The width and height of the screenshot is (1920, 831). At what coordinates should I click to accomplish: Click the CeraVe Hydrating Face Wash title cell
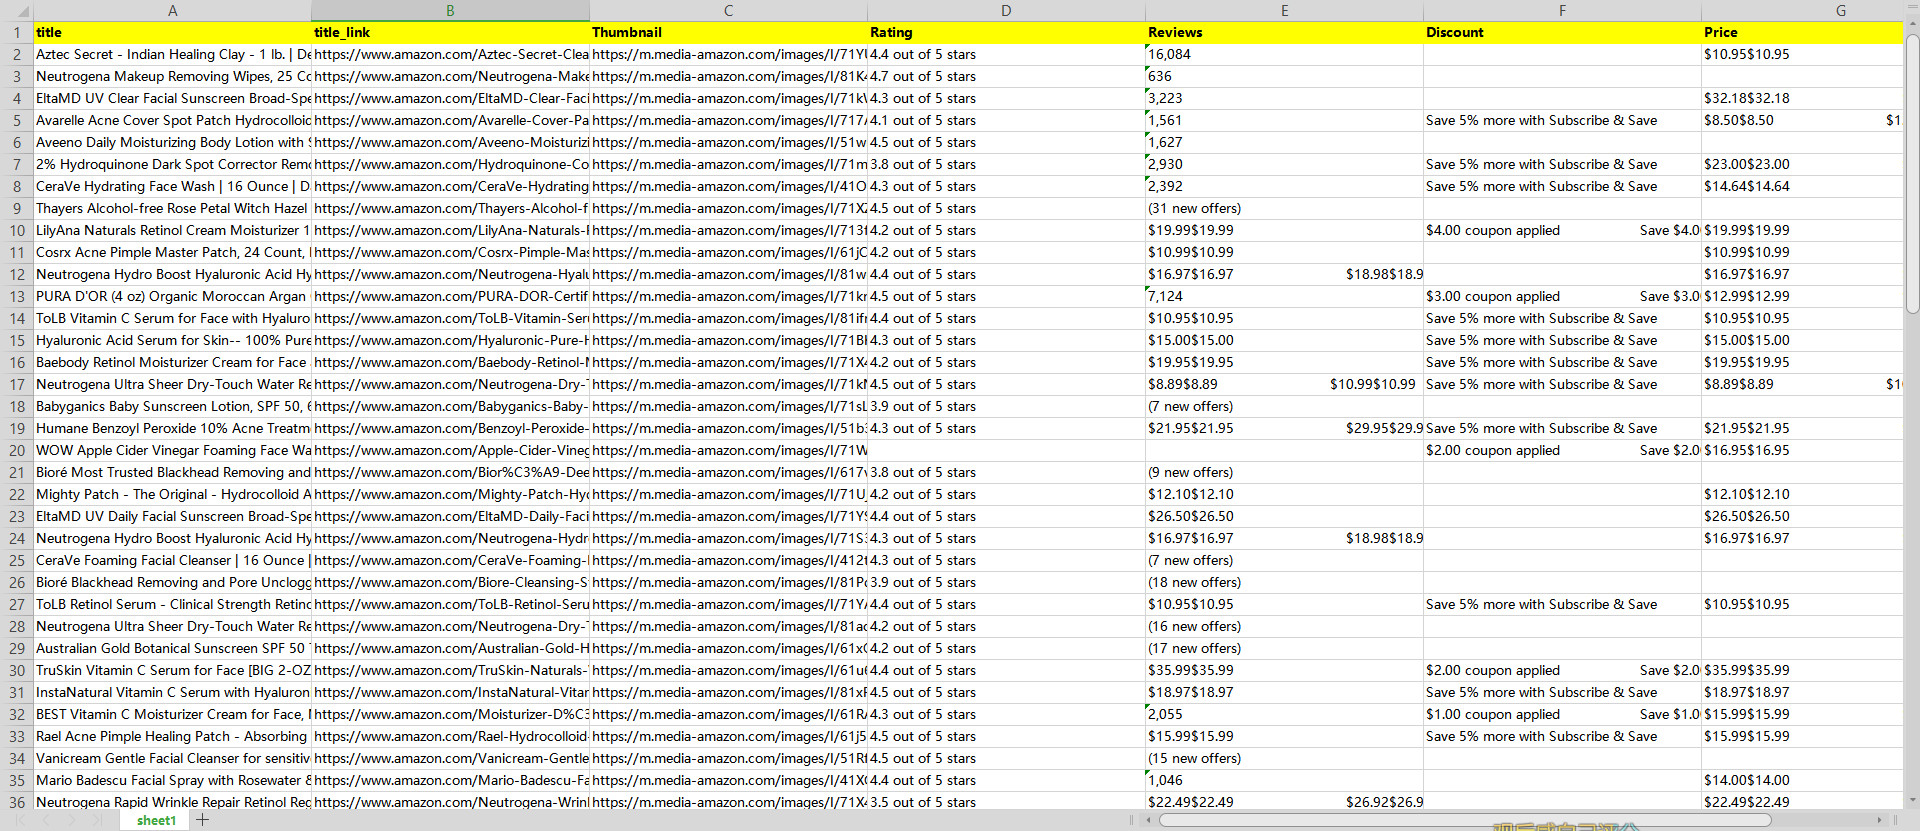coord(172,186)
